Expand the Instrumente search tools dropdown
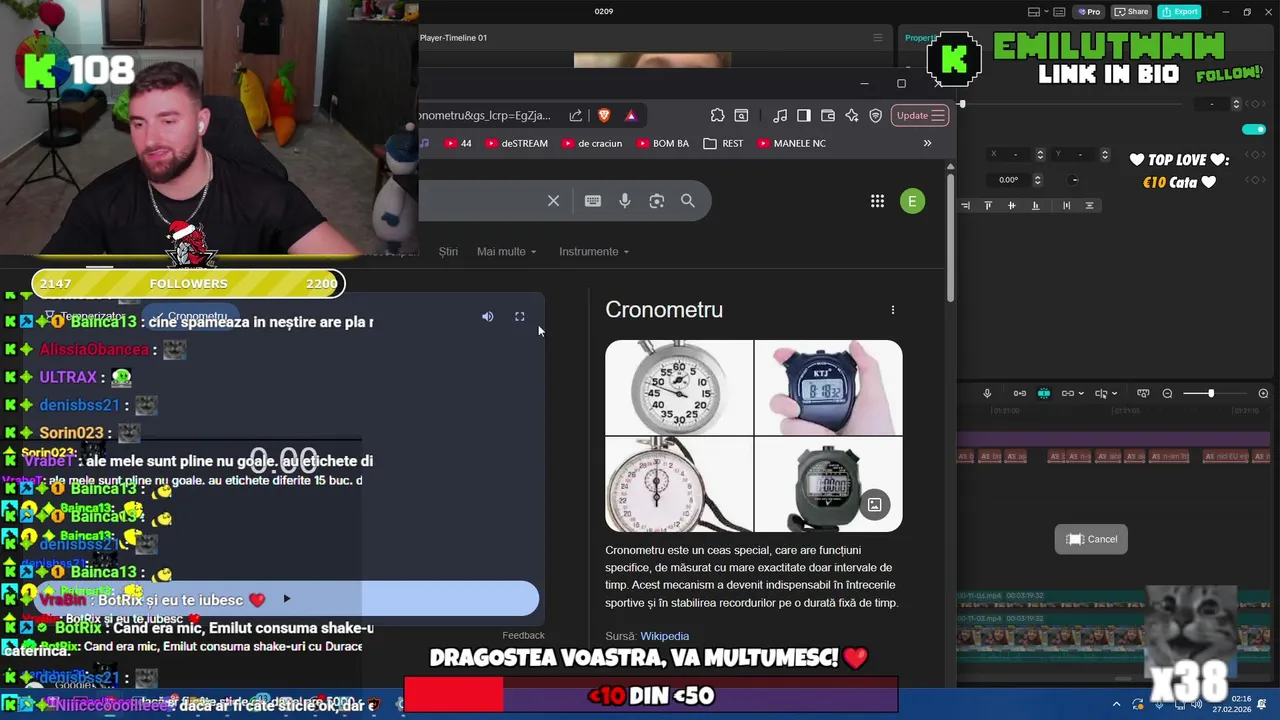 click(593, 252)
